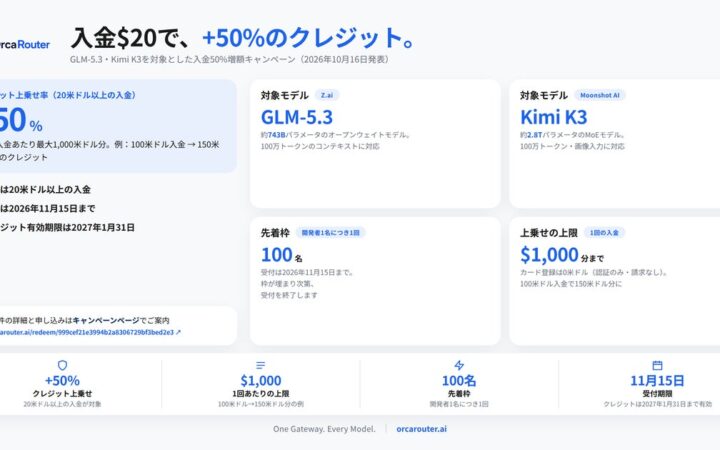Screen dimensions: 720x450
Task: Click the 1回の入金 badge
Action: [604, 233]
